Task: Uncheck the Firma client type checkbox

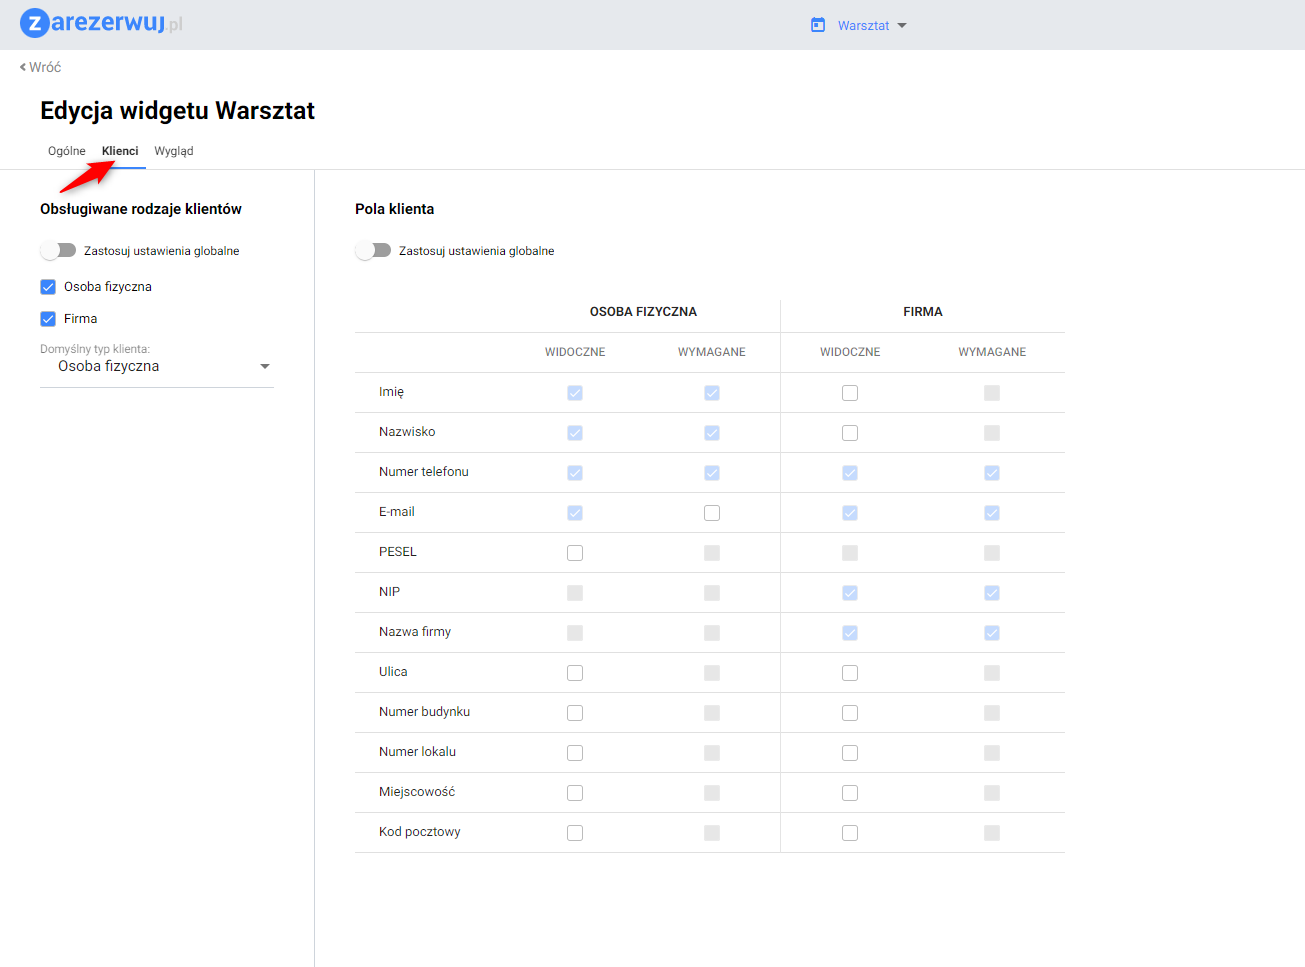Action: pyautogui.click(x=48, y=319)
